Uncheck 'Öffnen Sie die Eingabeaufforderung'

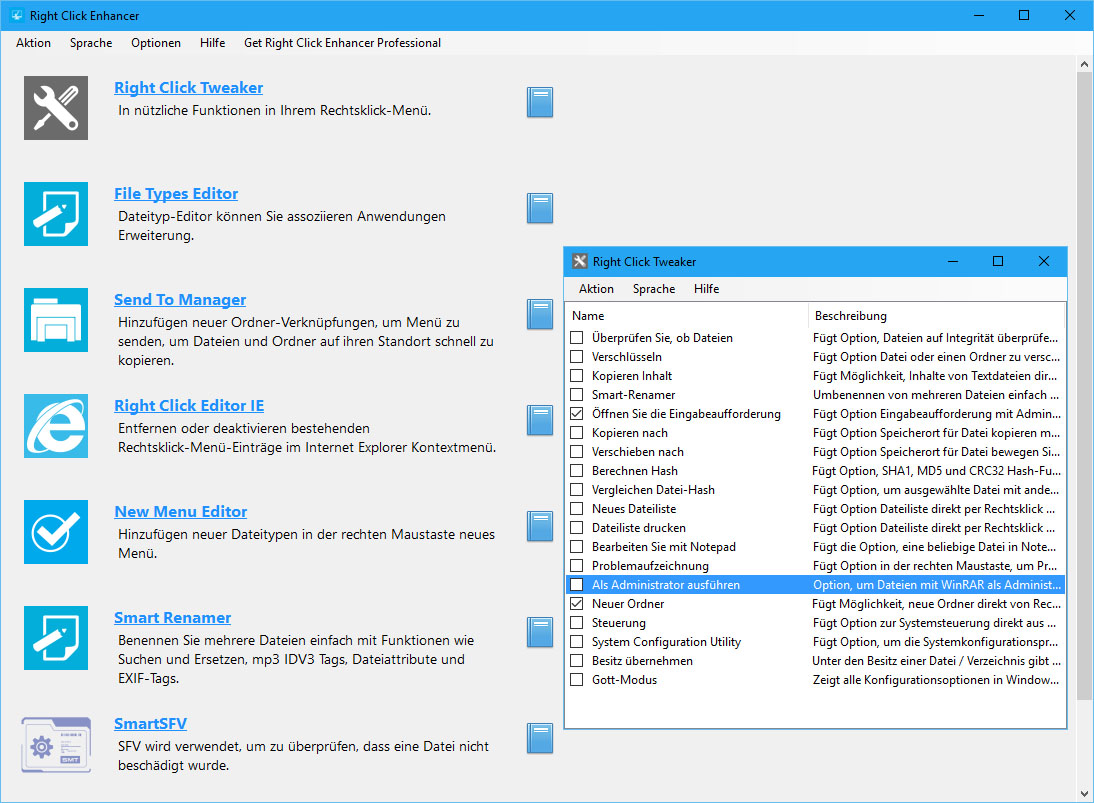click(x=576, y=414)
